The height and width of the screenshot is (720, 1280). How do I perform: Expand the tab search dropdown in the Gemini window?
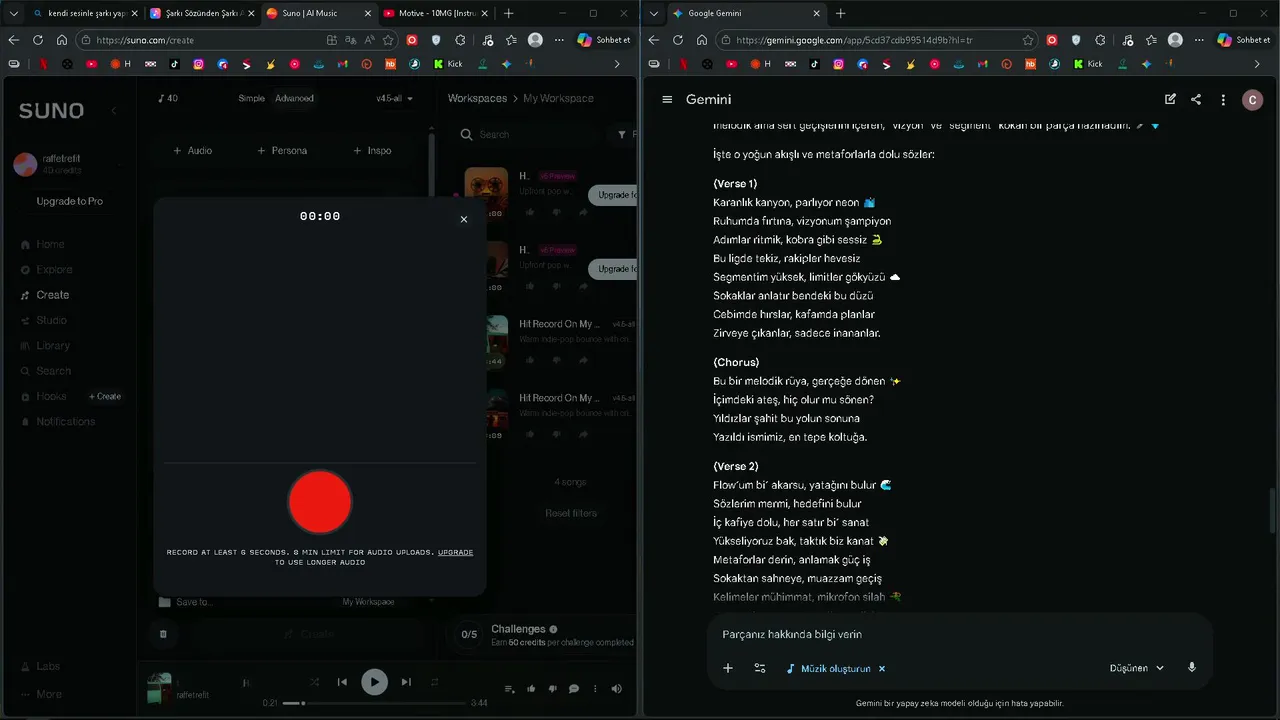[653, 13]
